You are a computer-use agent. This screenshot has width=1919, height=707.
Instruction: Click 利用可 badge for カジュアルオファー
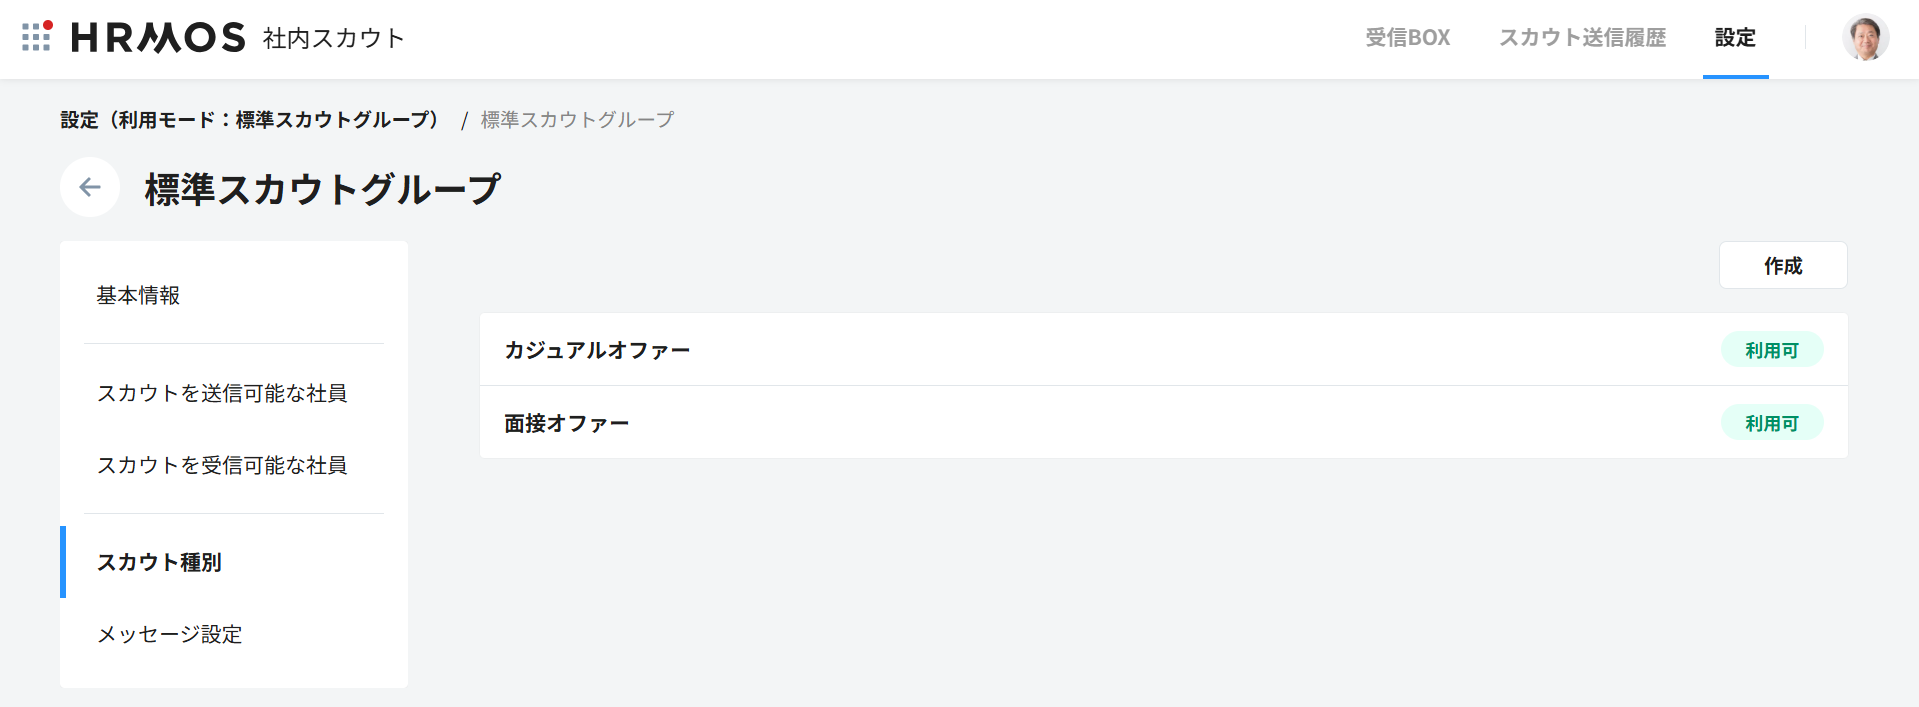[x=1771, y=350]
